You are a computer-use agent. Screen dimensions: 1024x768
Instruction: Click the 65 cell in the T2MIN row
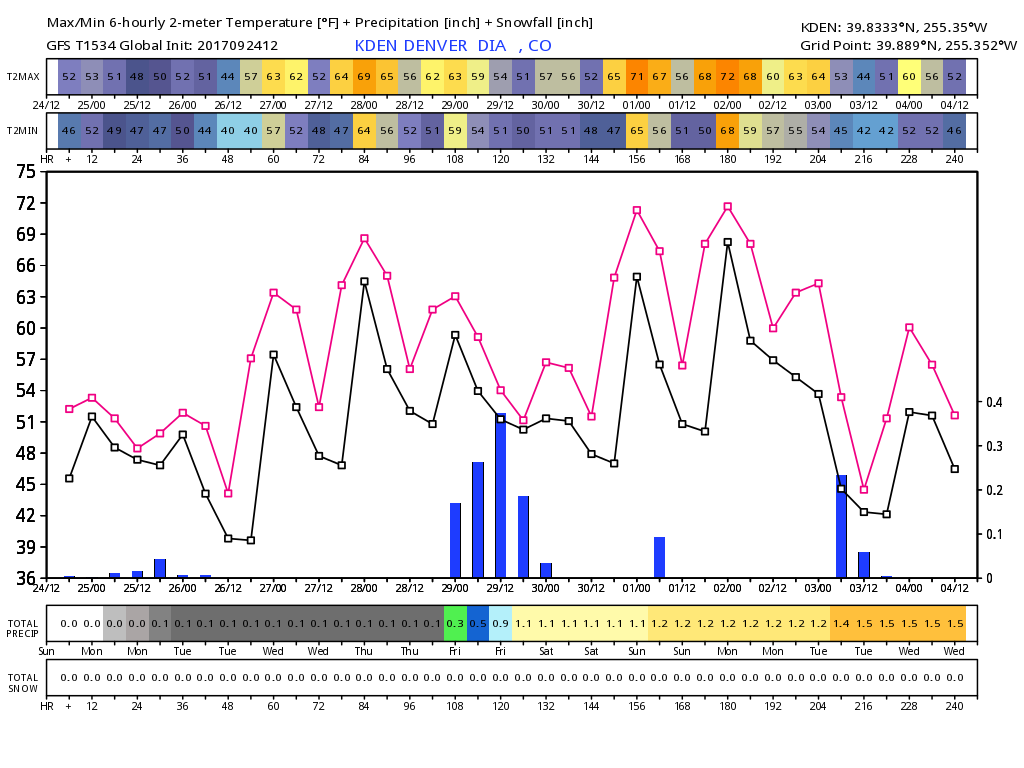tap(637, 131)
